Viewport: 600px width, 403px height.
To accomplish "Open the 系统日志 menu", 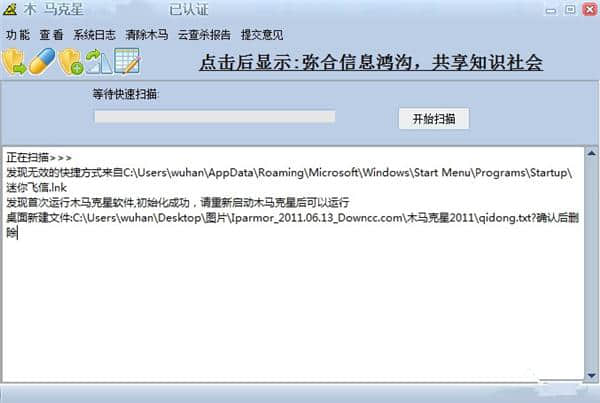I will click(x=94, y=35).
